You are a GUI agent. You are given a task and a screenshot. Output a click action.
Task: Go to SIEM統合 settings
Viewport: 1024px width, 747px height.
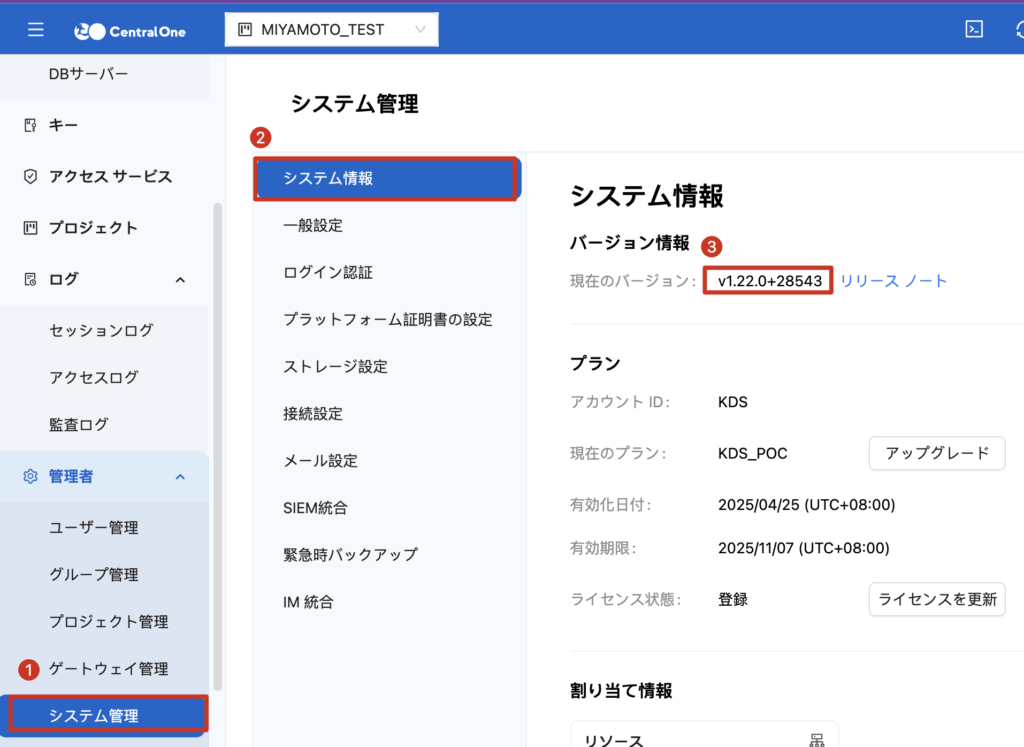tap(315, 508)
